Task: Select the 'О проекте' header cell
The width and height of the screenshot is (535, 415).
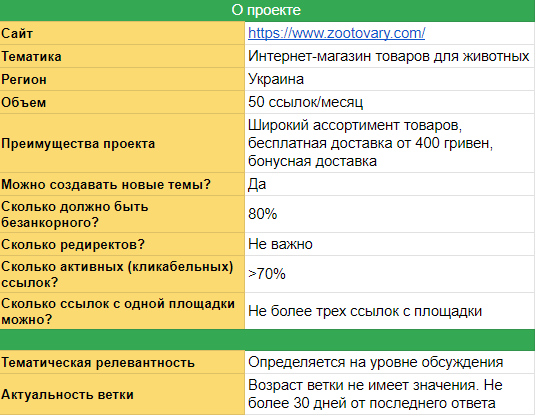Action: pos(268,10)
